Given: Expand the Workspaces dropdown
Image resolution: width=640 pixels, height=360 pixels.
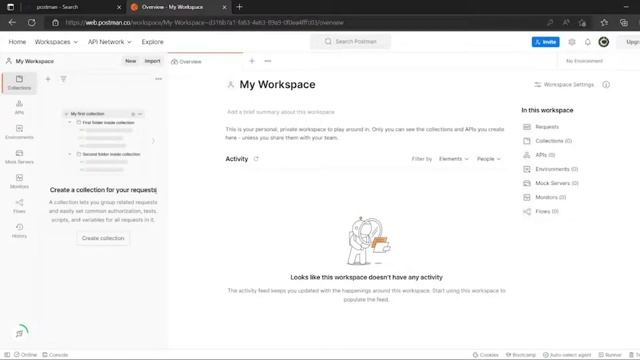Looking at the screenshot, I should coord(56,42).
